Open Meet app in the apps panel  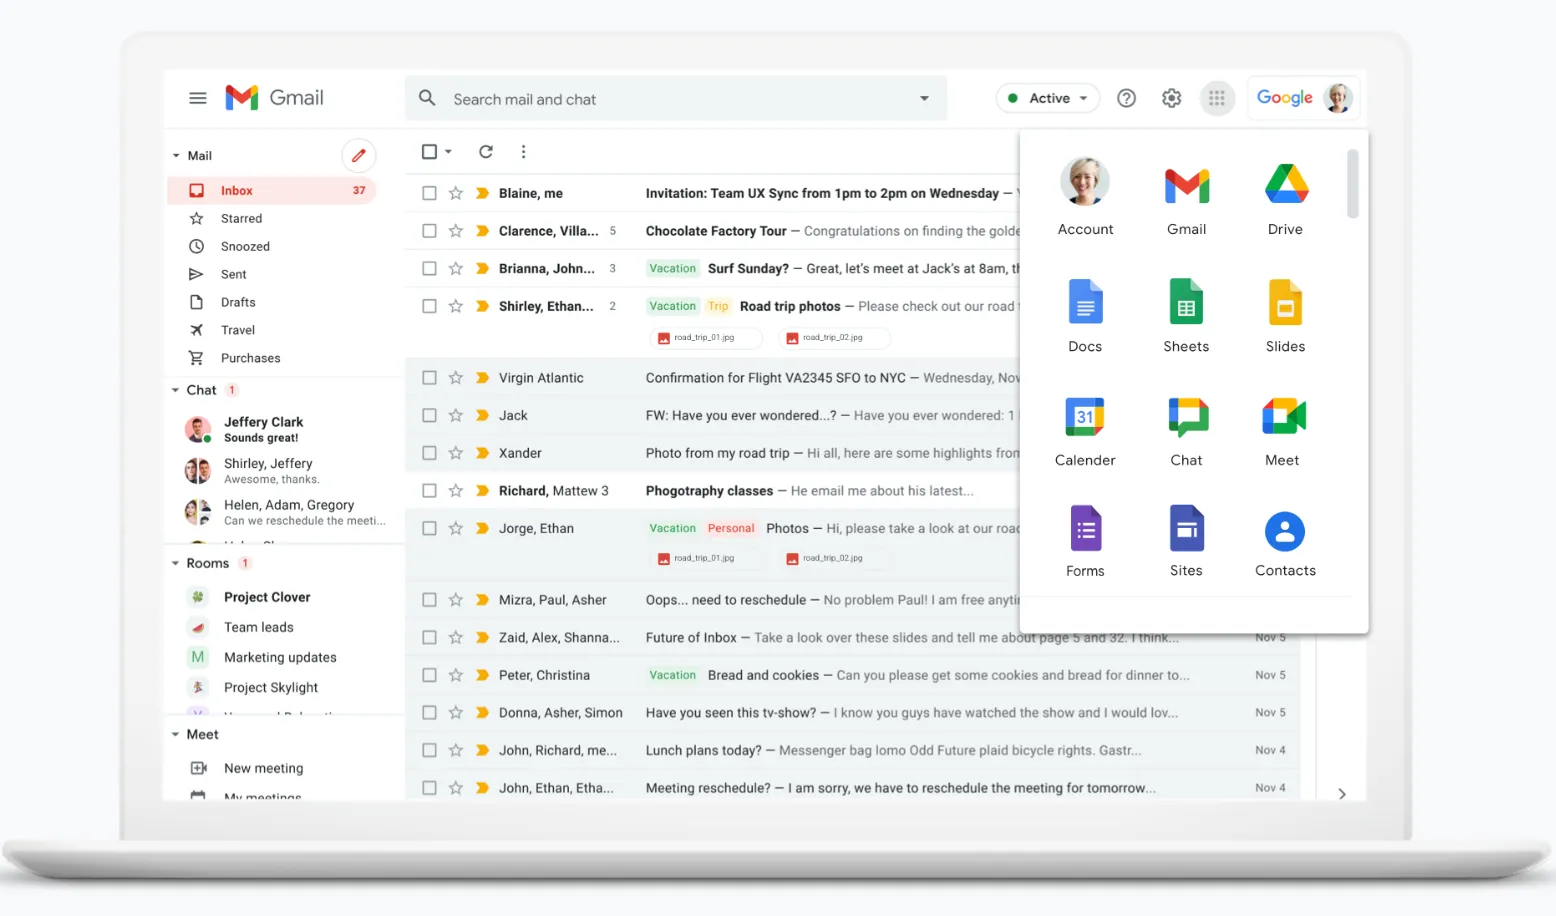[1283, 431]
